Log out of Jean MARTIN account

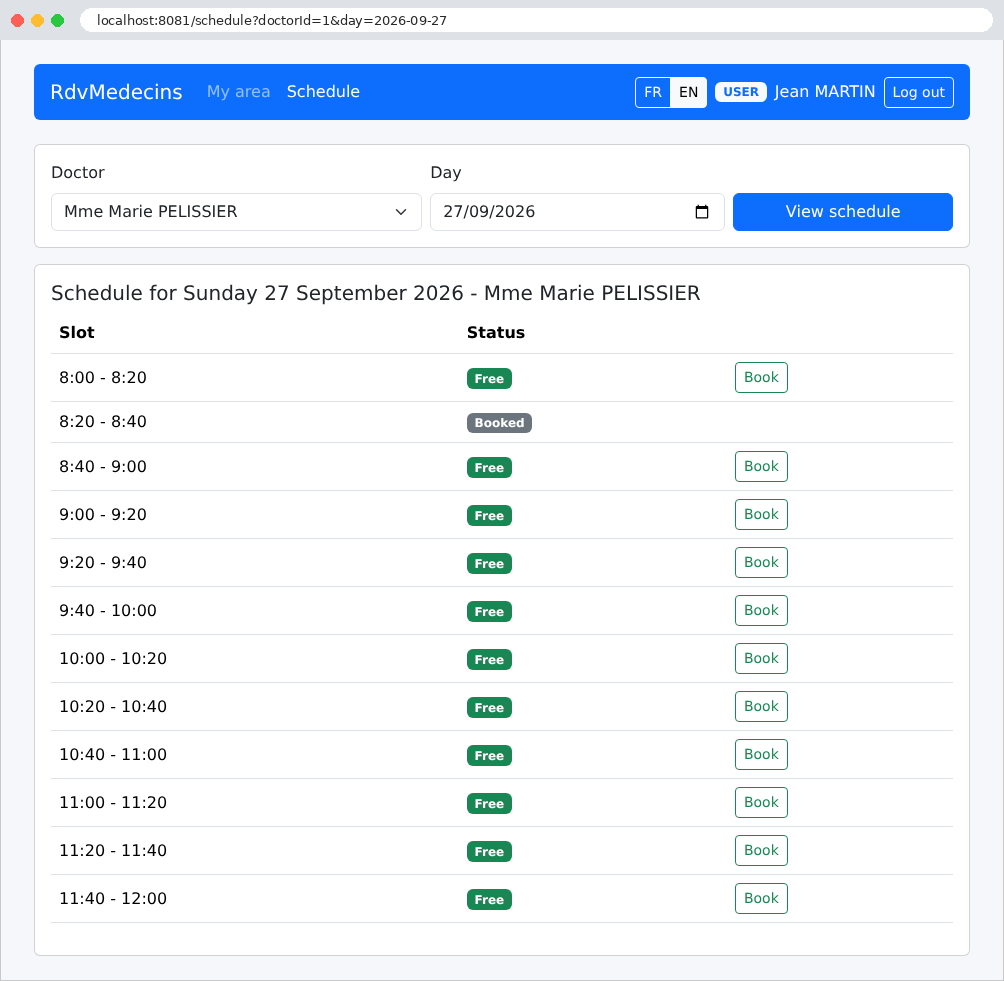pyautogui.click(x=918, y=92)
